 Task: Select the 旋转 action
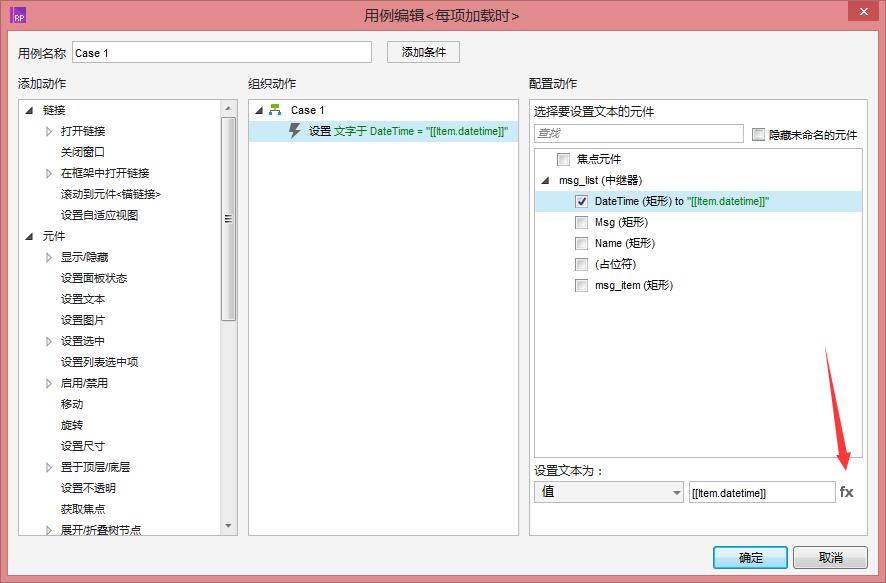(x=72, y=425)
